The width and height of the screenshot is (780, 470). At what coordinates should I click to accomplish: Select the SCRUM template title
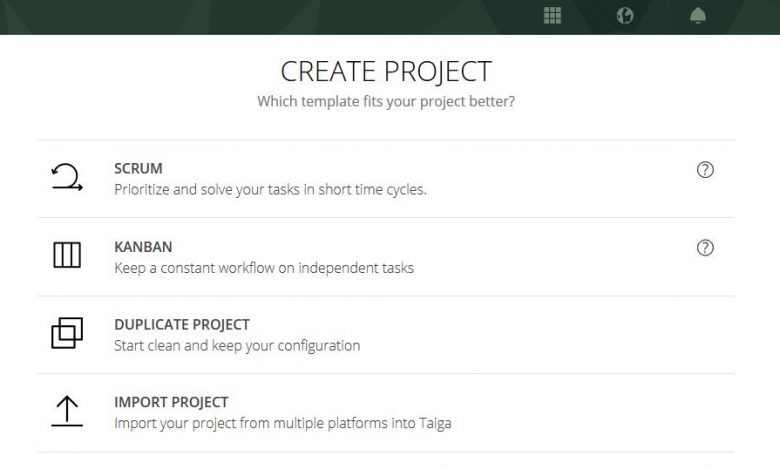[138, 169]
